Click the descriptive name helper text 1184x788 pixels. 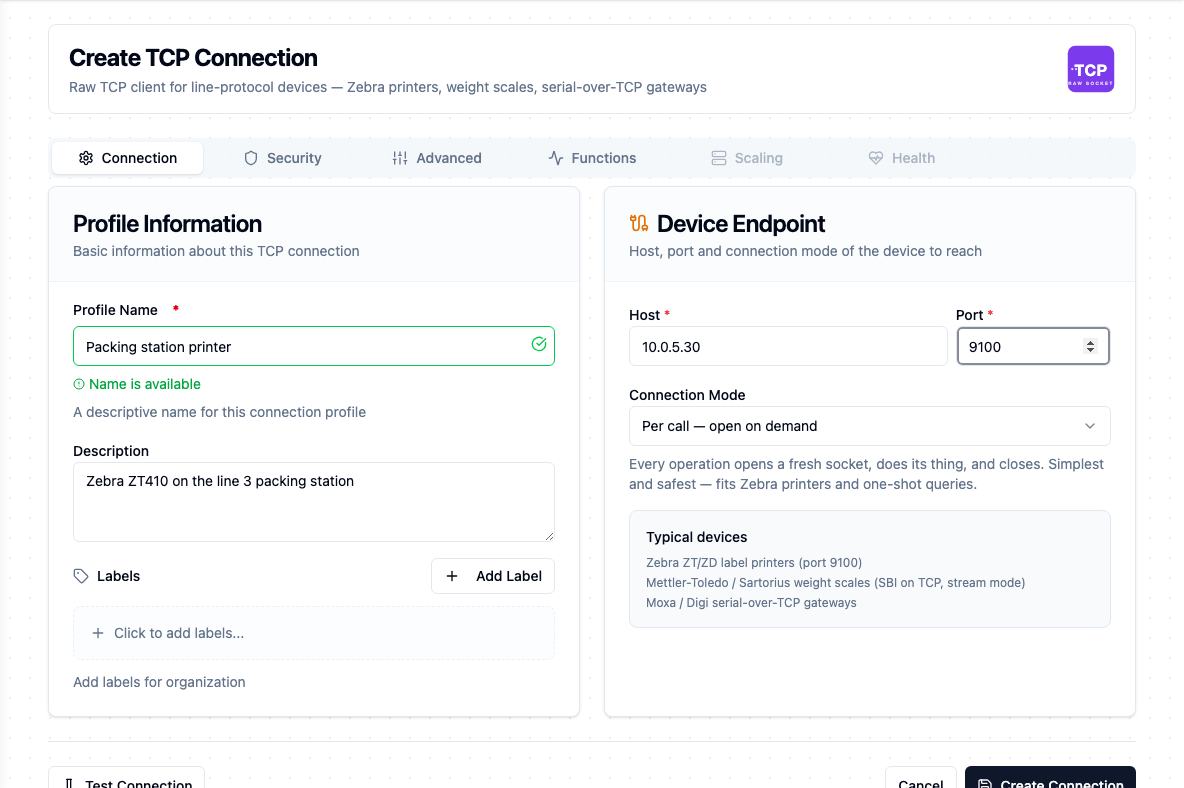[220, 412]
